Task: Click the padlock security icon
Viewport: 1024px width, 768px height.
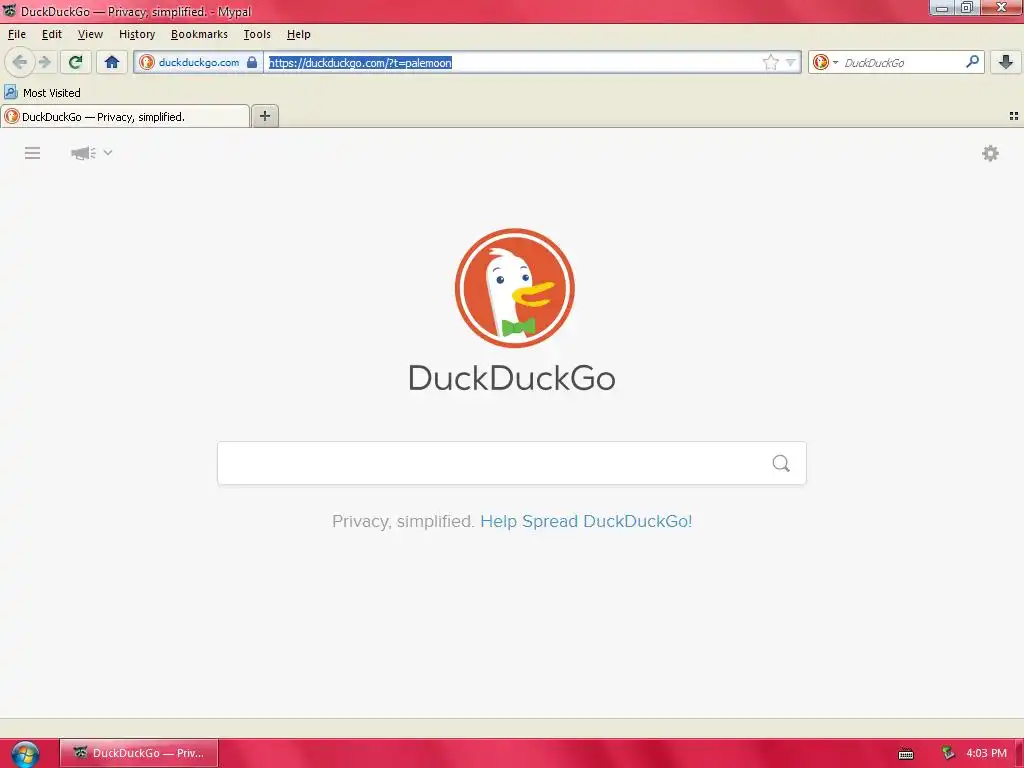Action: point(252,62)
